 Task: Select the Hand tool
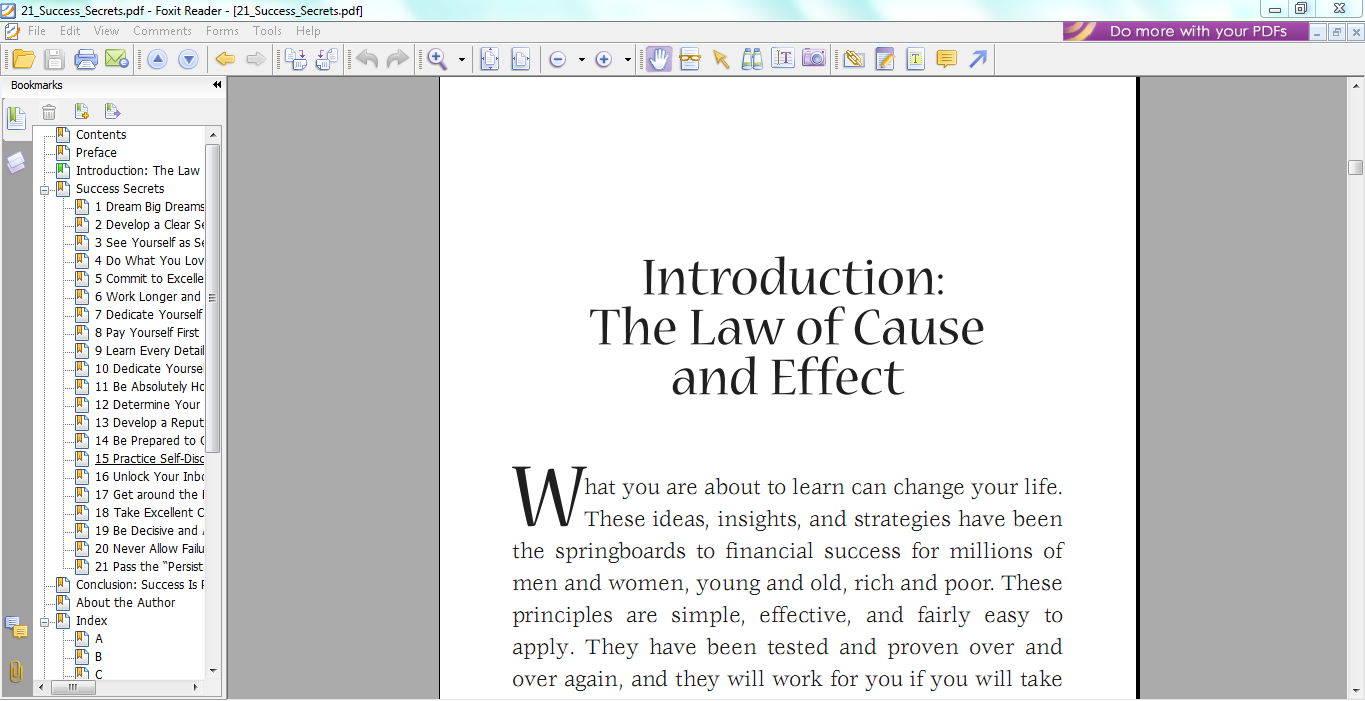tap(658, 59)
